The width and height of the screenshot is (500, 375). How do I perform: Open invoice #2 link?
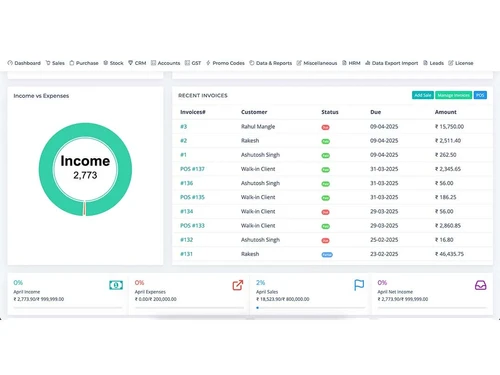183,141
